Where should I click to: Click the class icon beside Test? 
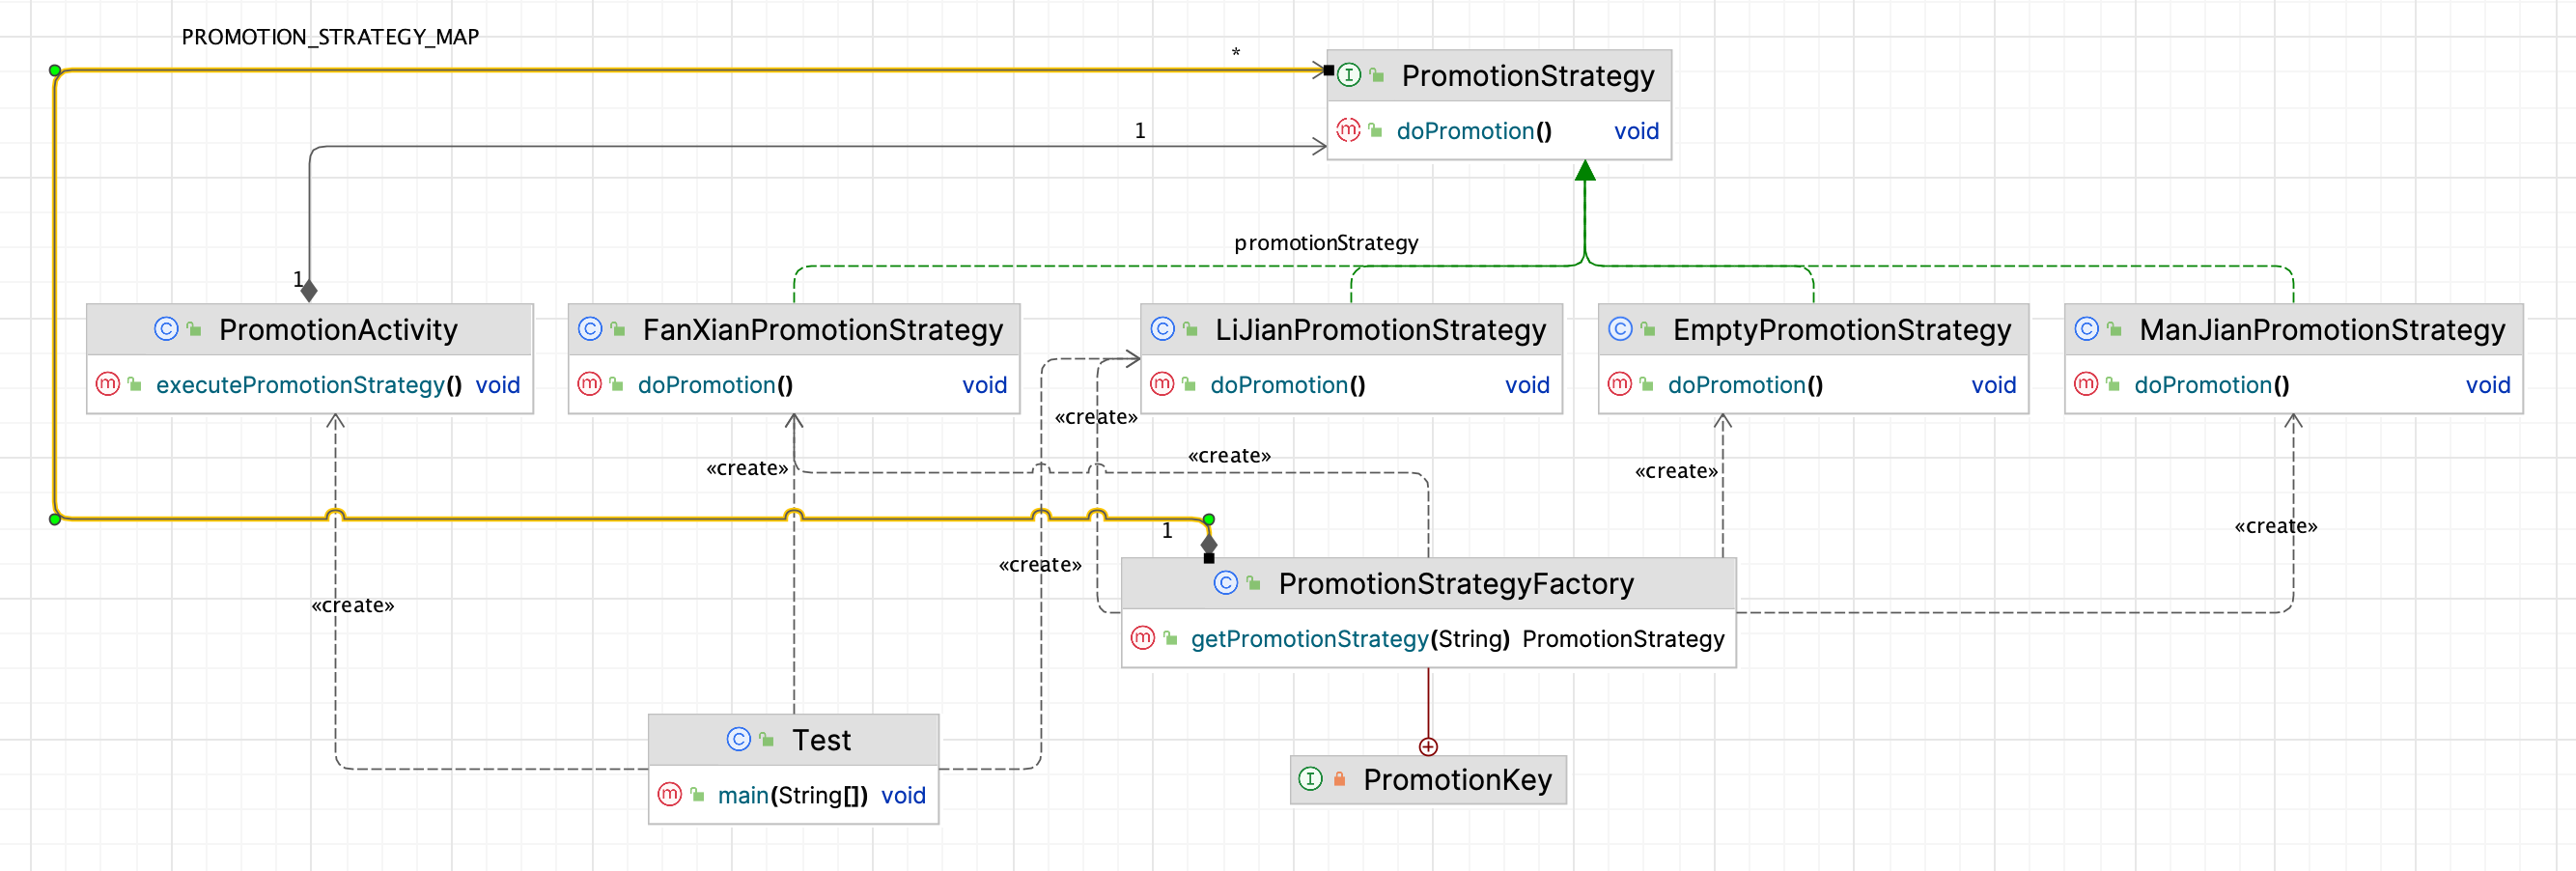tap(738, 739)
